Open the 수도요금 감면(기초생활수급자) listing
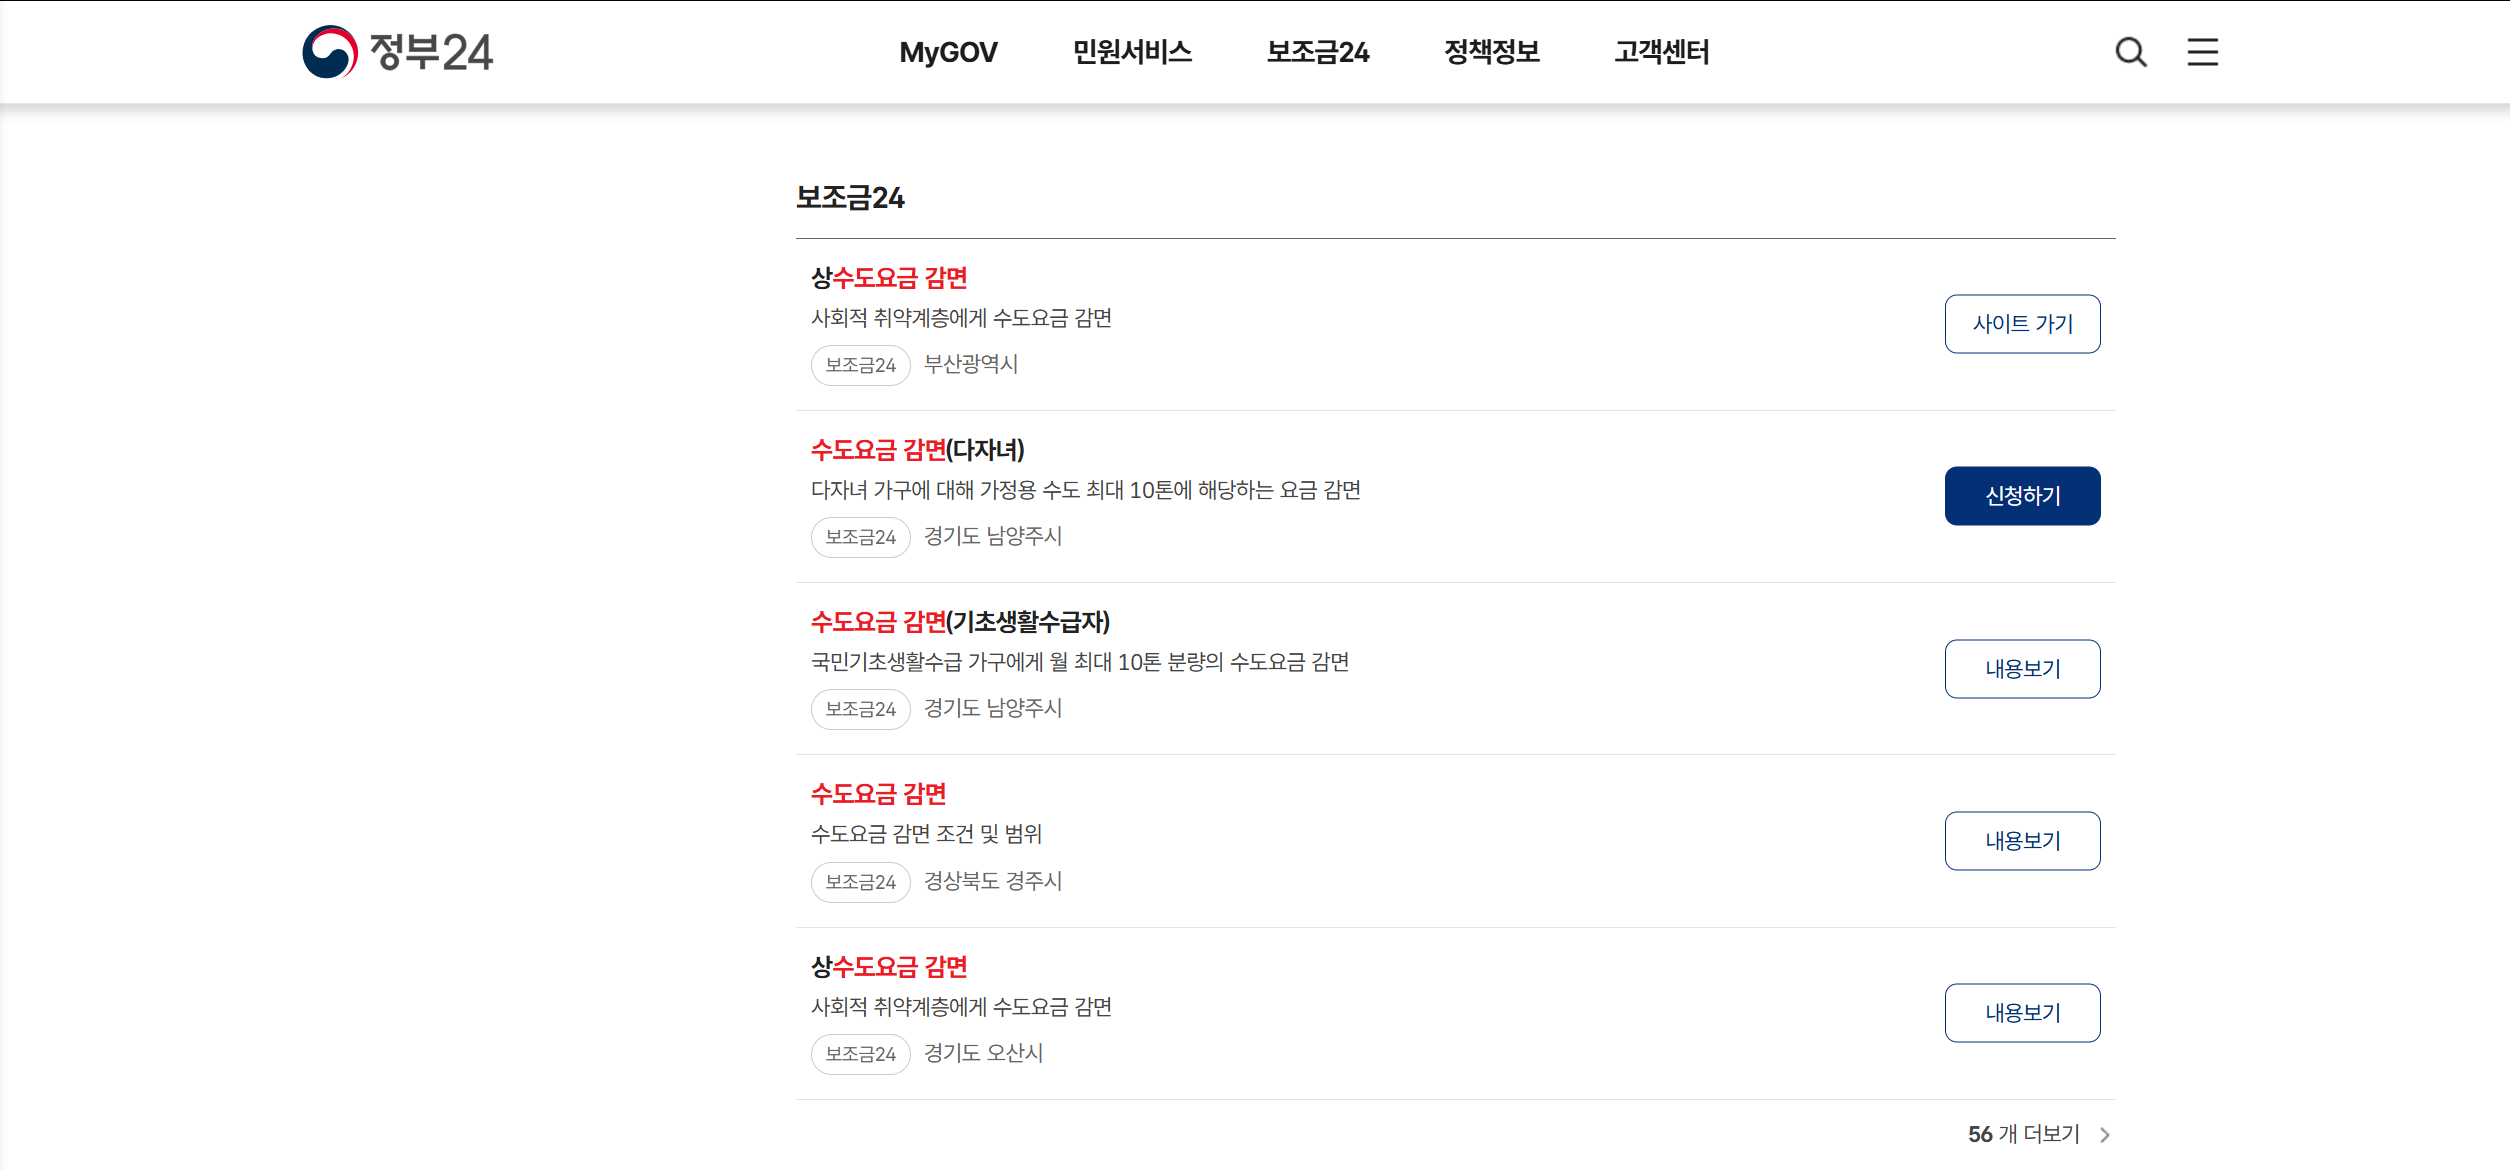Viewport: 2510px width, 1170px height. click(960, 621)
